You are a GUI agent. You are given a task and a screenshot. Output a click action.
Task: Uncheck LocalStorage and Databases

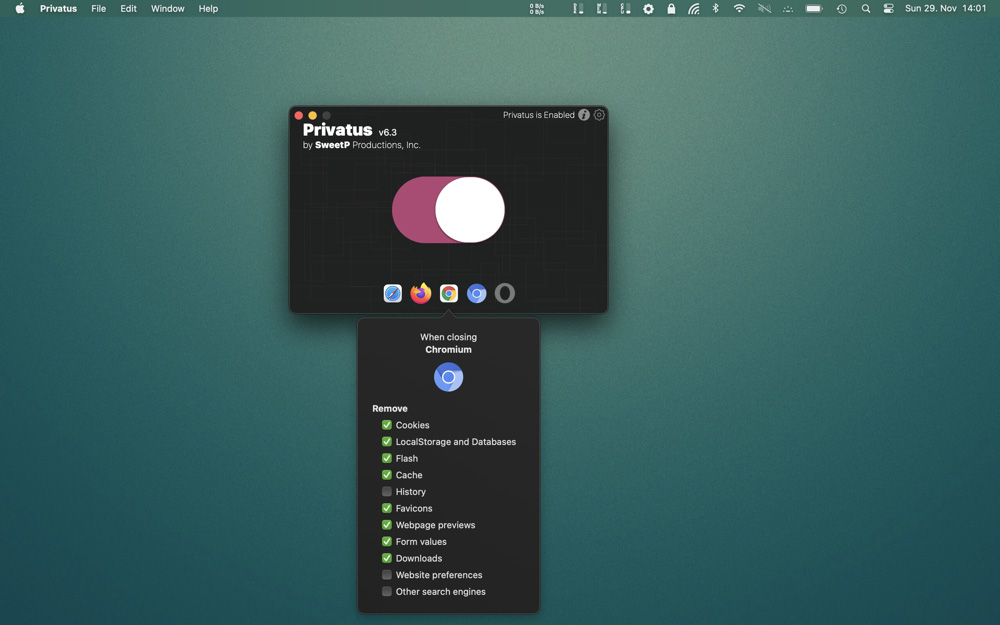click(x=386, y=441)
